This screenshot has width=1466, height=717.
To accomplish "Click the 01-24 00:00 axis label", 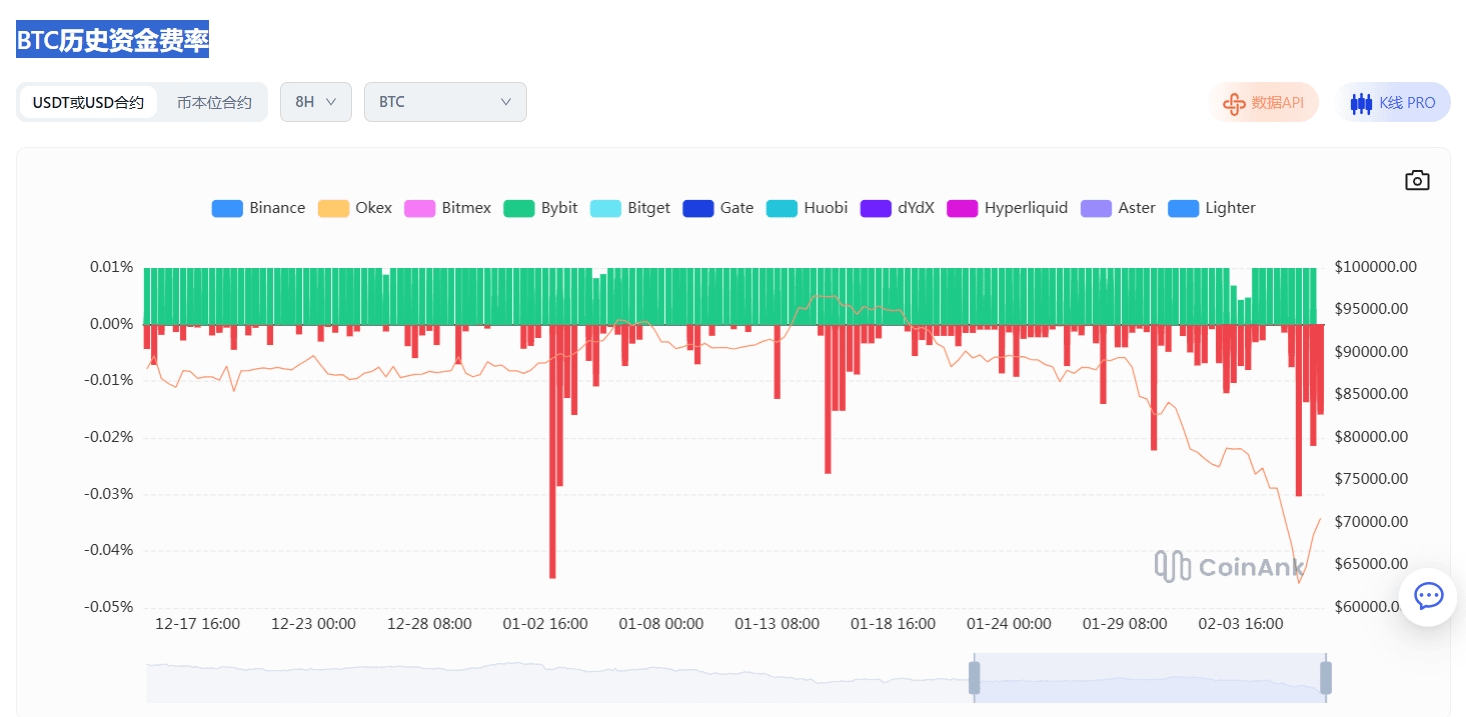I will pos(1009,624).
